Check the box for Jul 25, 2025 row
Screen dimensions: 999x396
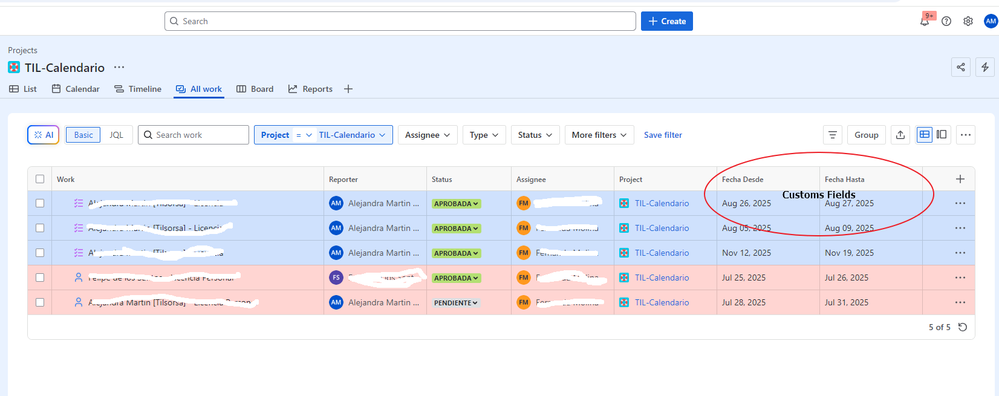point(40,278)
